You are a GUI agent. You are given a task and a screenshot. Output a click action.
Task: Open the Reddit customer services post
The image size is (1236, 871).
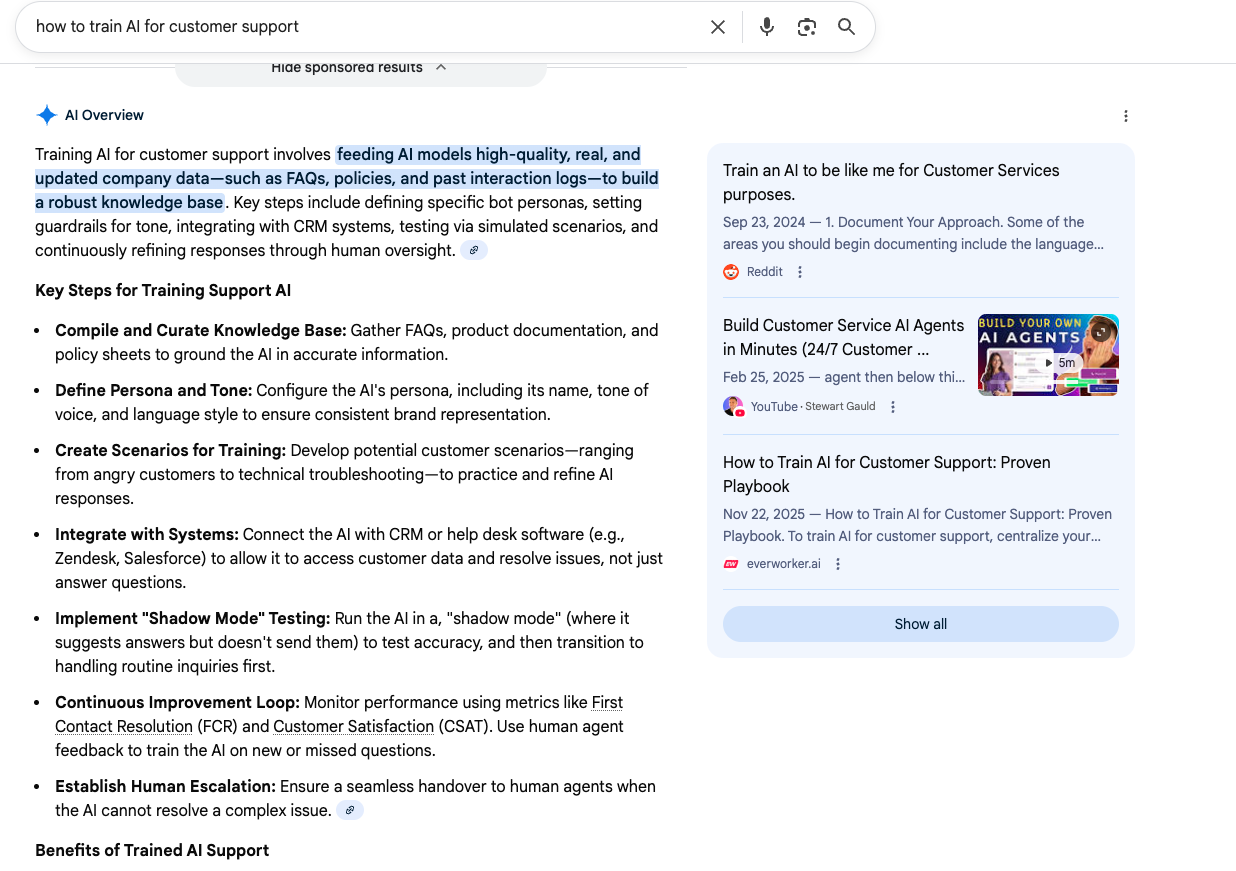pyautogui.click(x=890, y=182)
